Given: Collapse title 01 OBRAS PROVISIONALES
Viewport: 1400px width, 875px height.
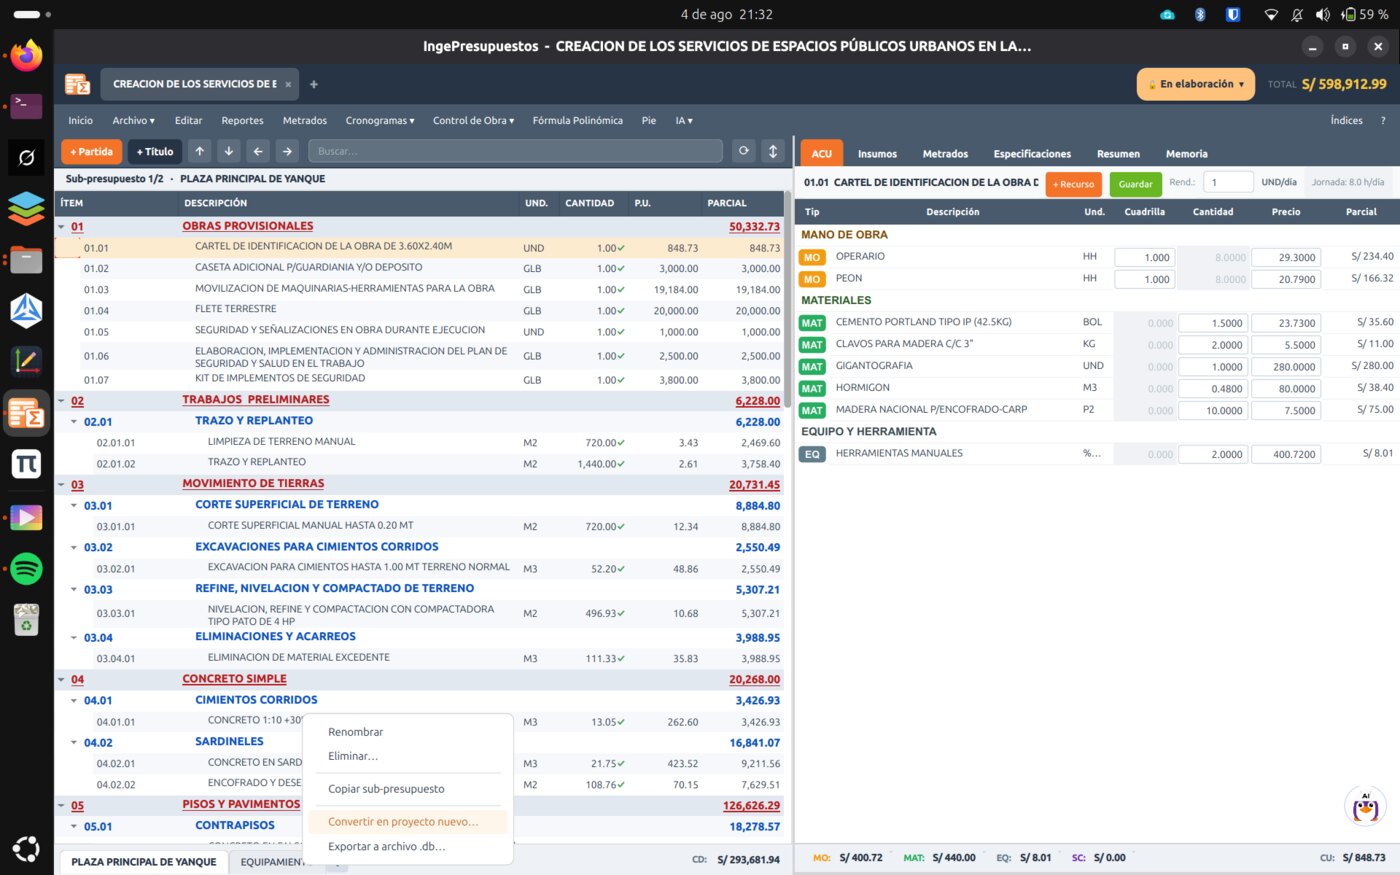Looking at the screenshot, I should pyautogui.click(x=61, y=227).
